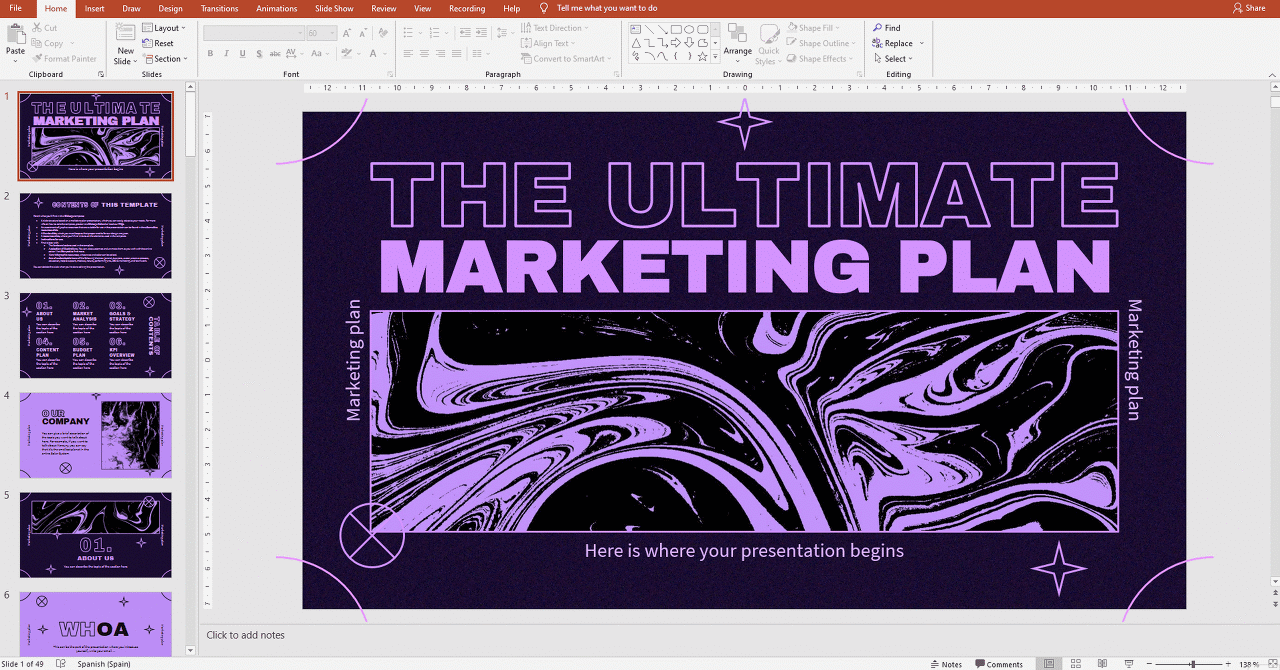The height and width of the screenshot is (670, 1280).
Task: Toggle bold formatting
Action: pos(211,54)
